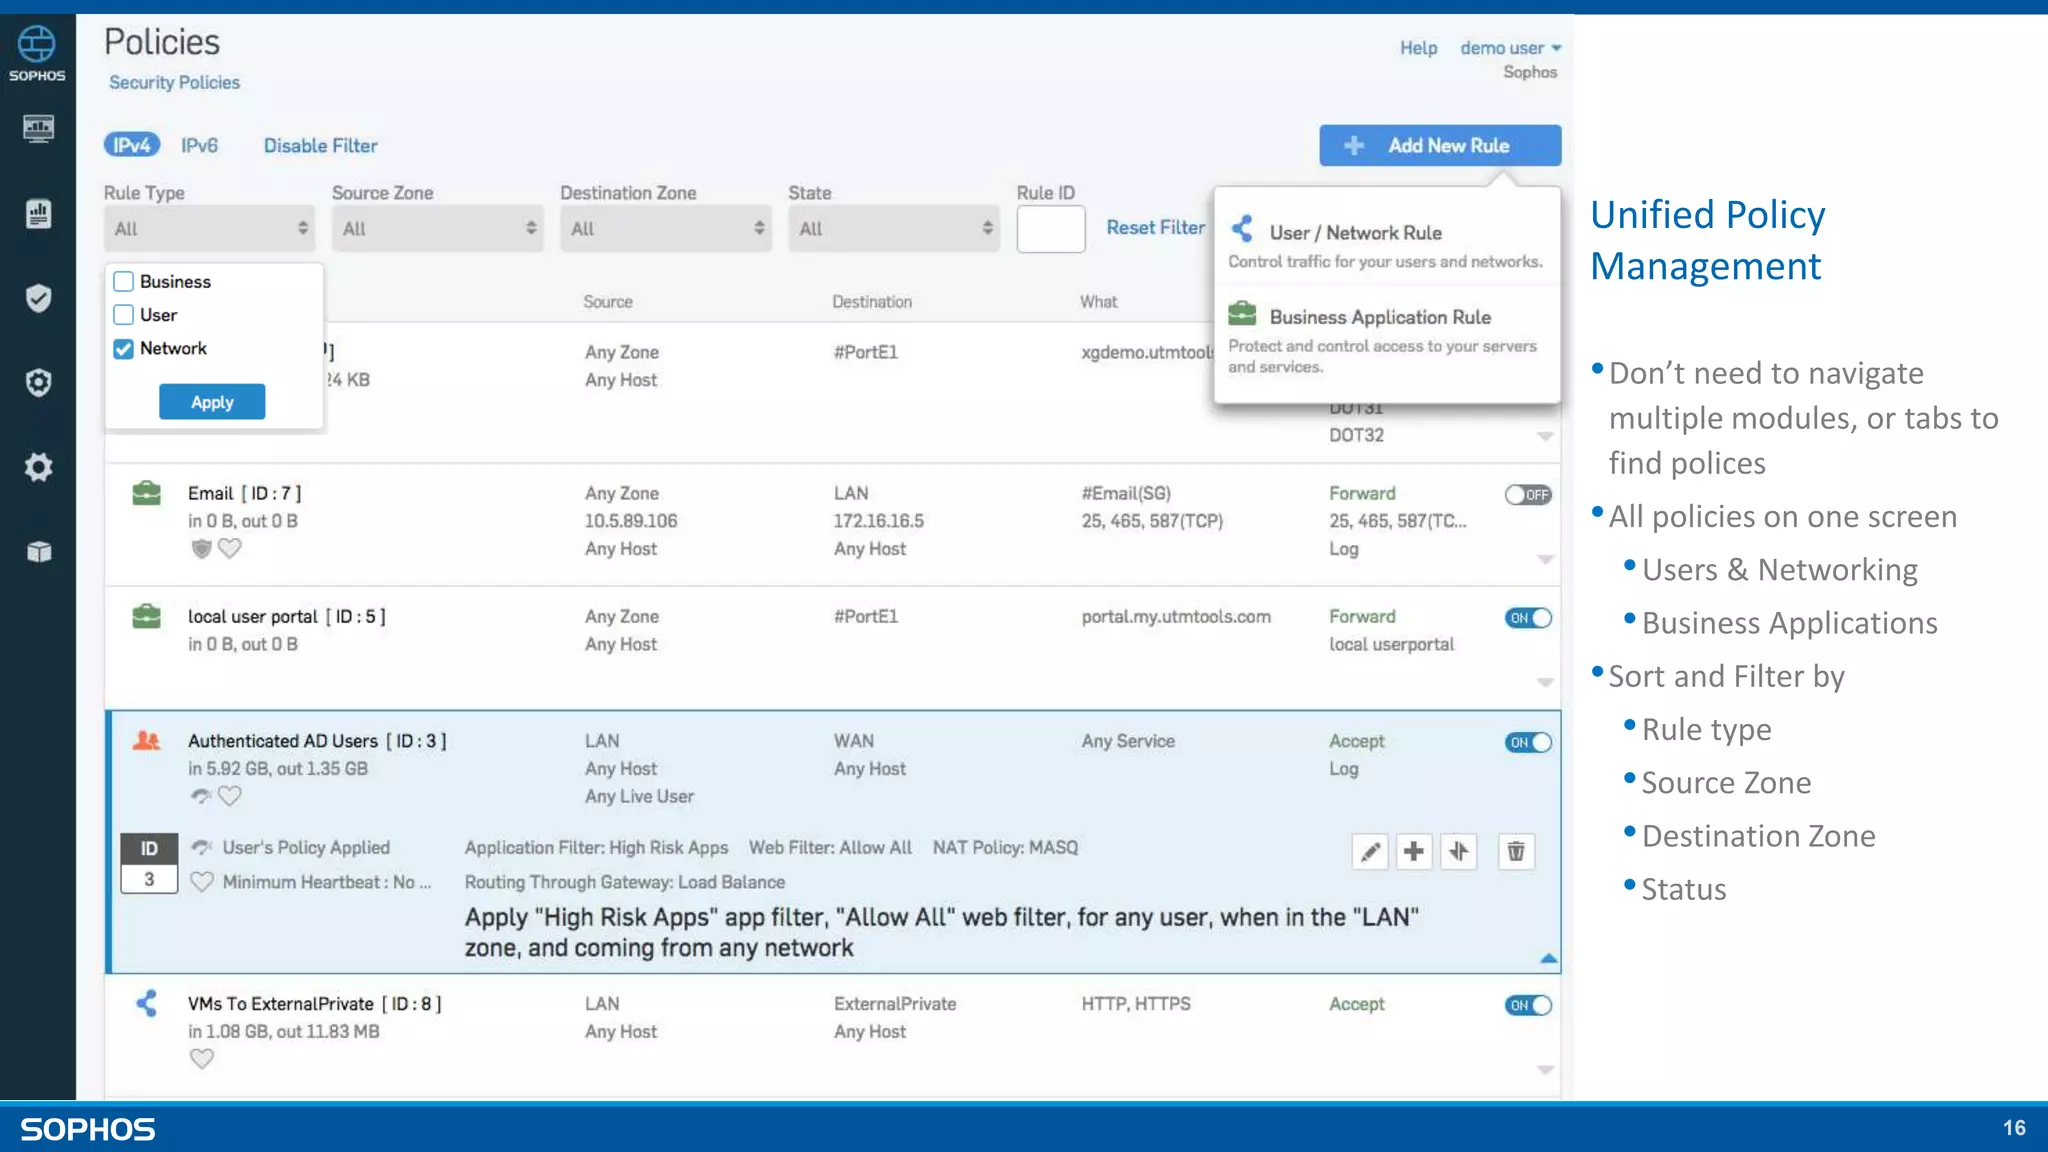This screenshot has width=2048, height=1152.
Task: Switch to the IPv6 tab
Action: pyautogui.click(x=199, y=145)
